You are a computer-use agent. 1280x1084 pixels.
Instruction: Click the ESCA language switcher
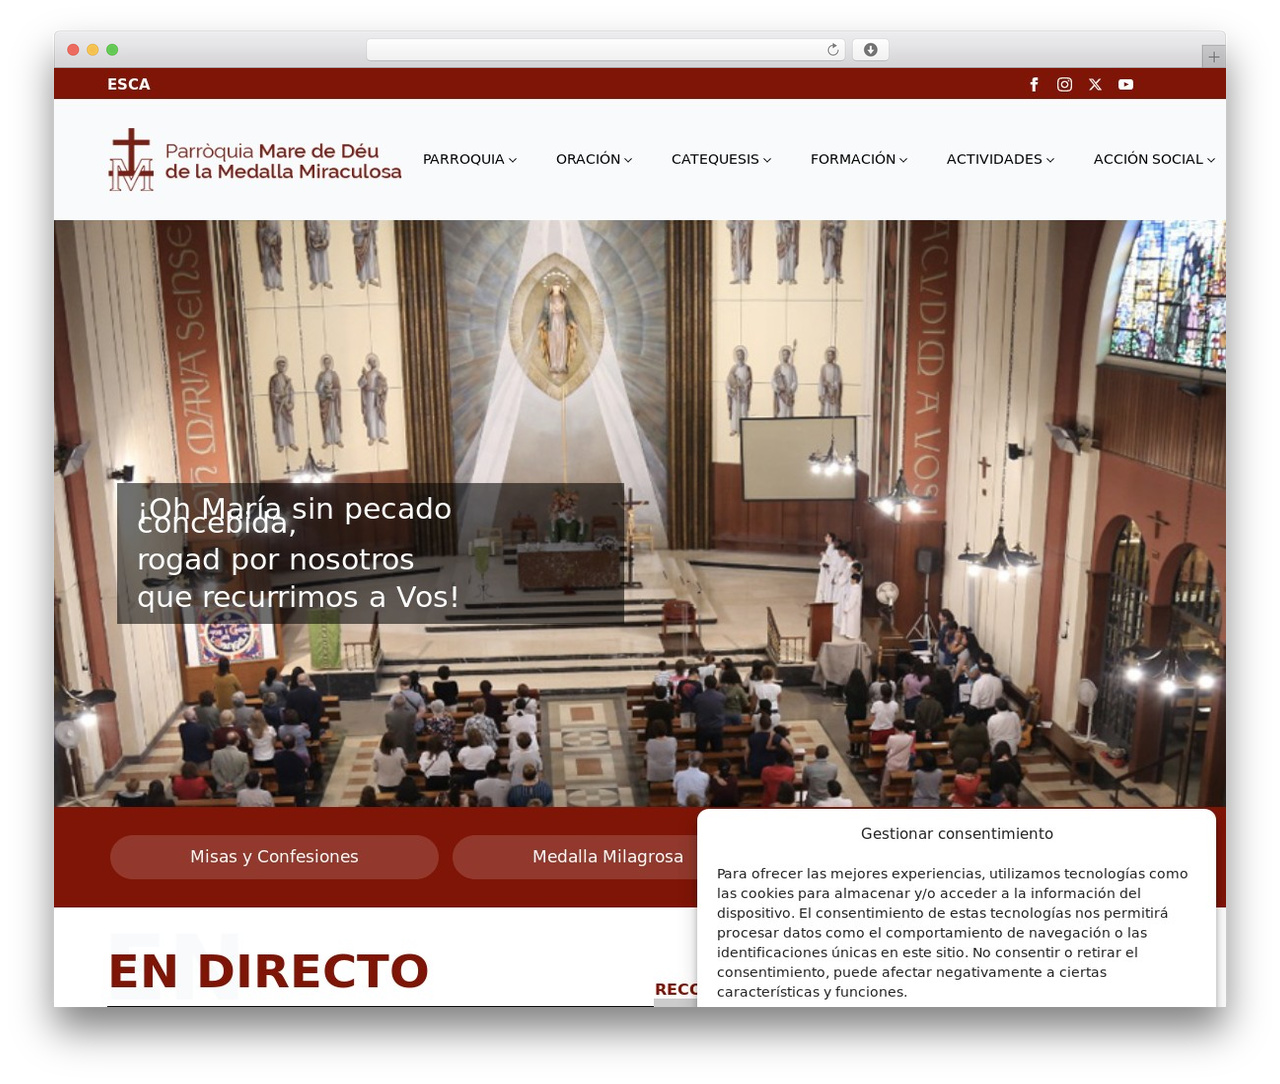[x=129, y=84]
